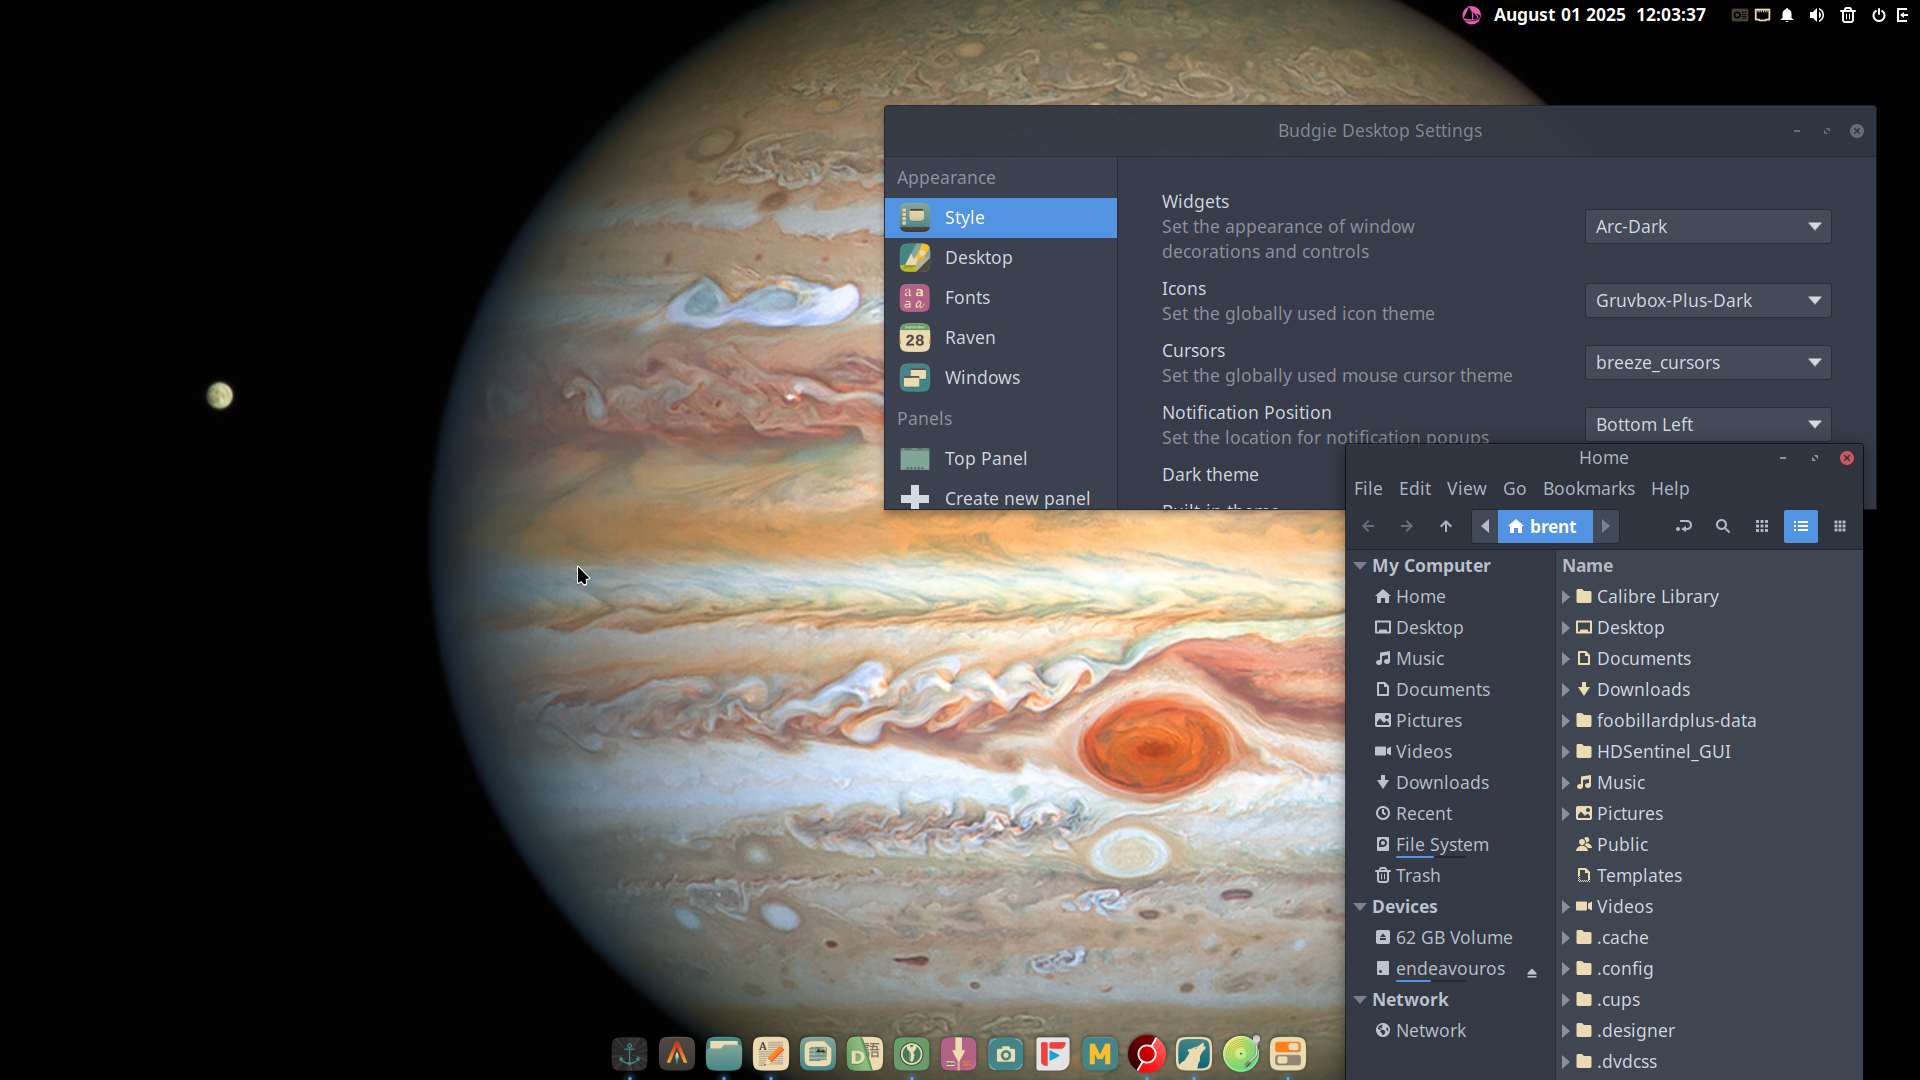This screenshot has height=1080, width=1920.
Task: Launch the text editor from dock
Action: (771, 1054)
